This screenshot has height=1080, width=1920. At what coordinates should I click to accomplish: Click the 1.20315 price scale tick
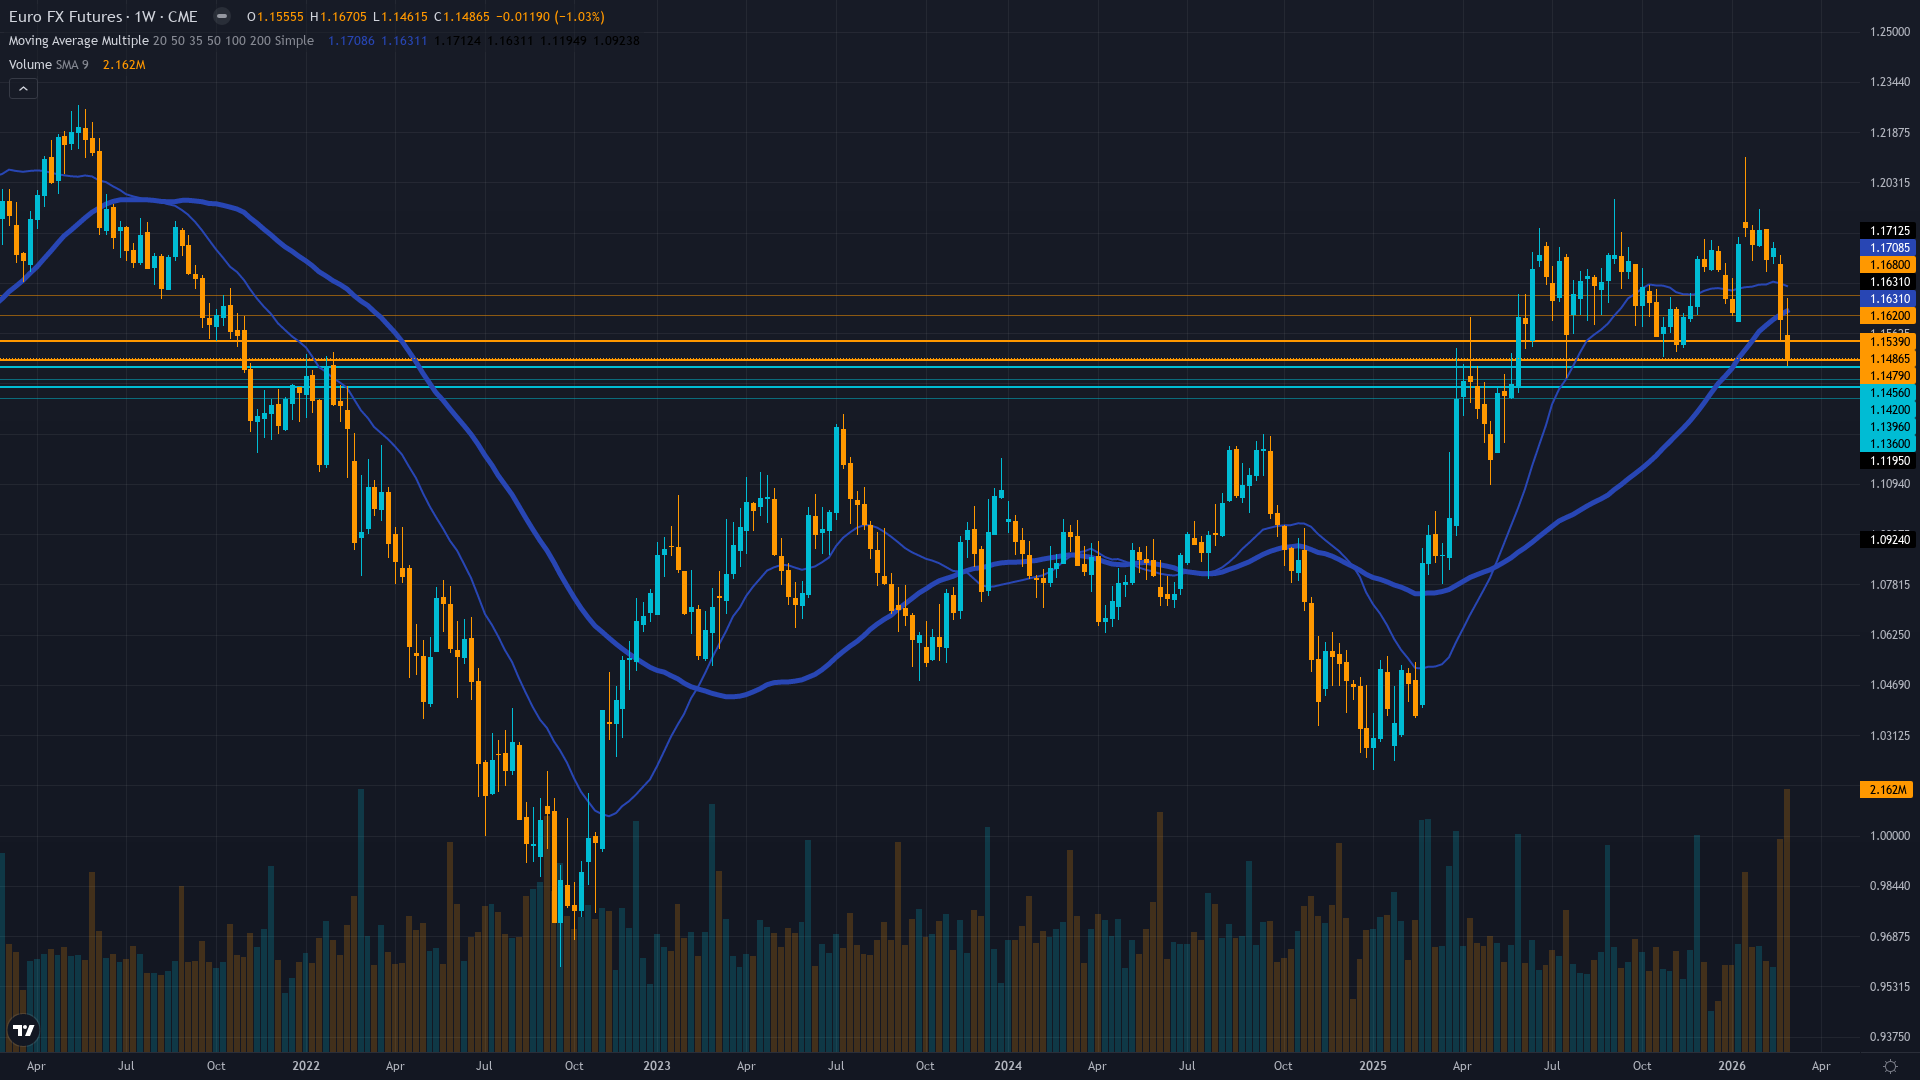pyautogui.click(x=1889, y=183)
